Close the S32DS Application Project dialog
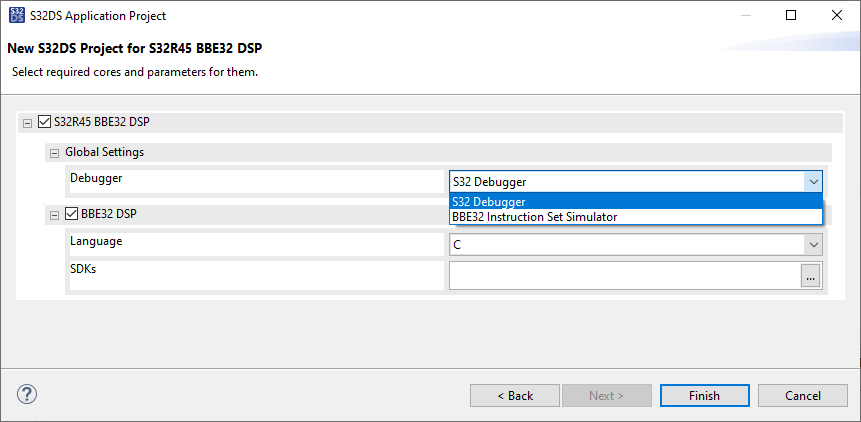 click(837, 15)
